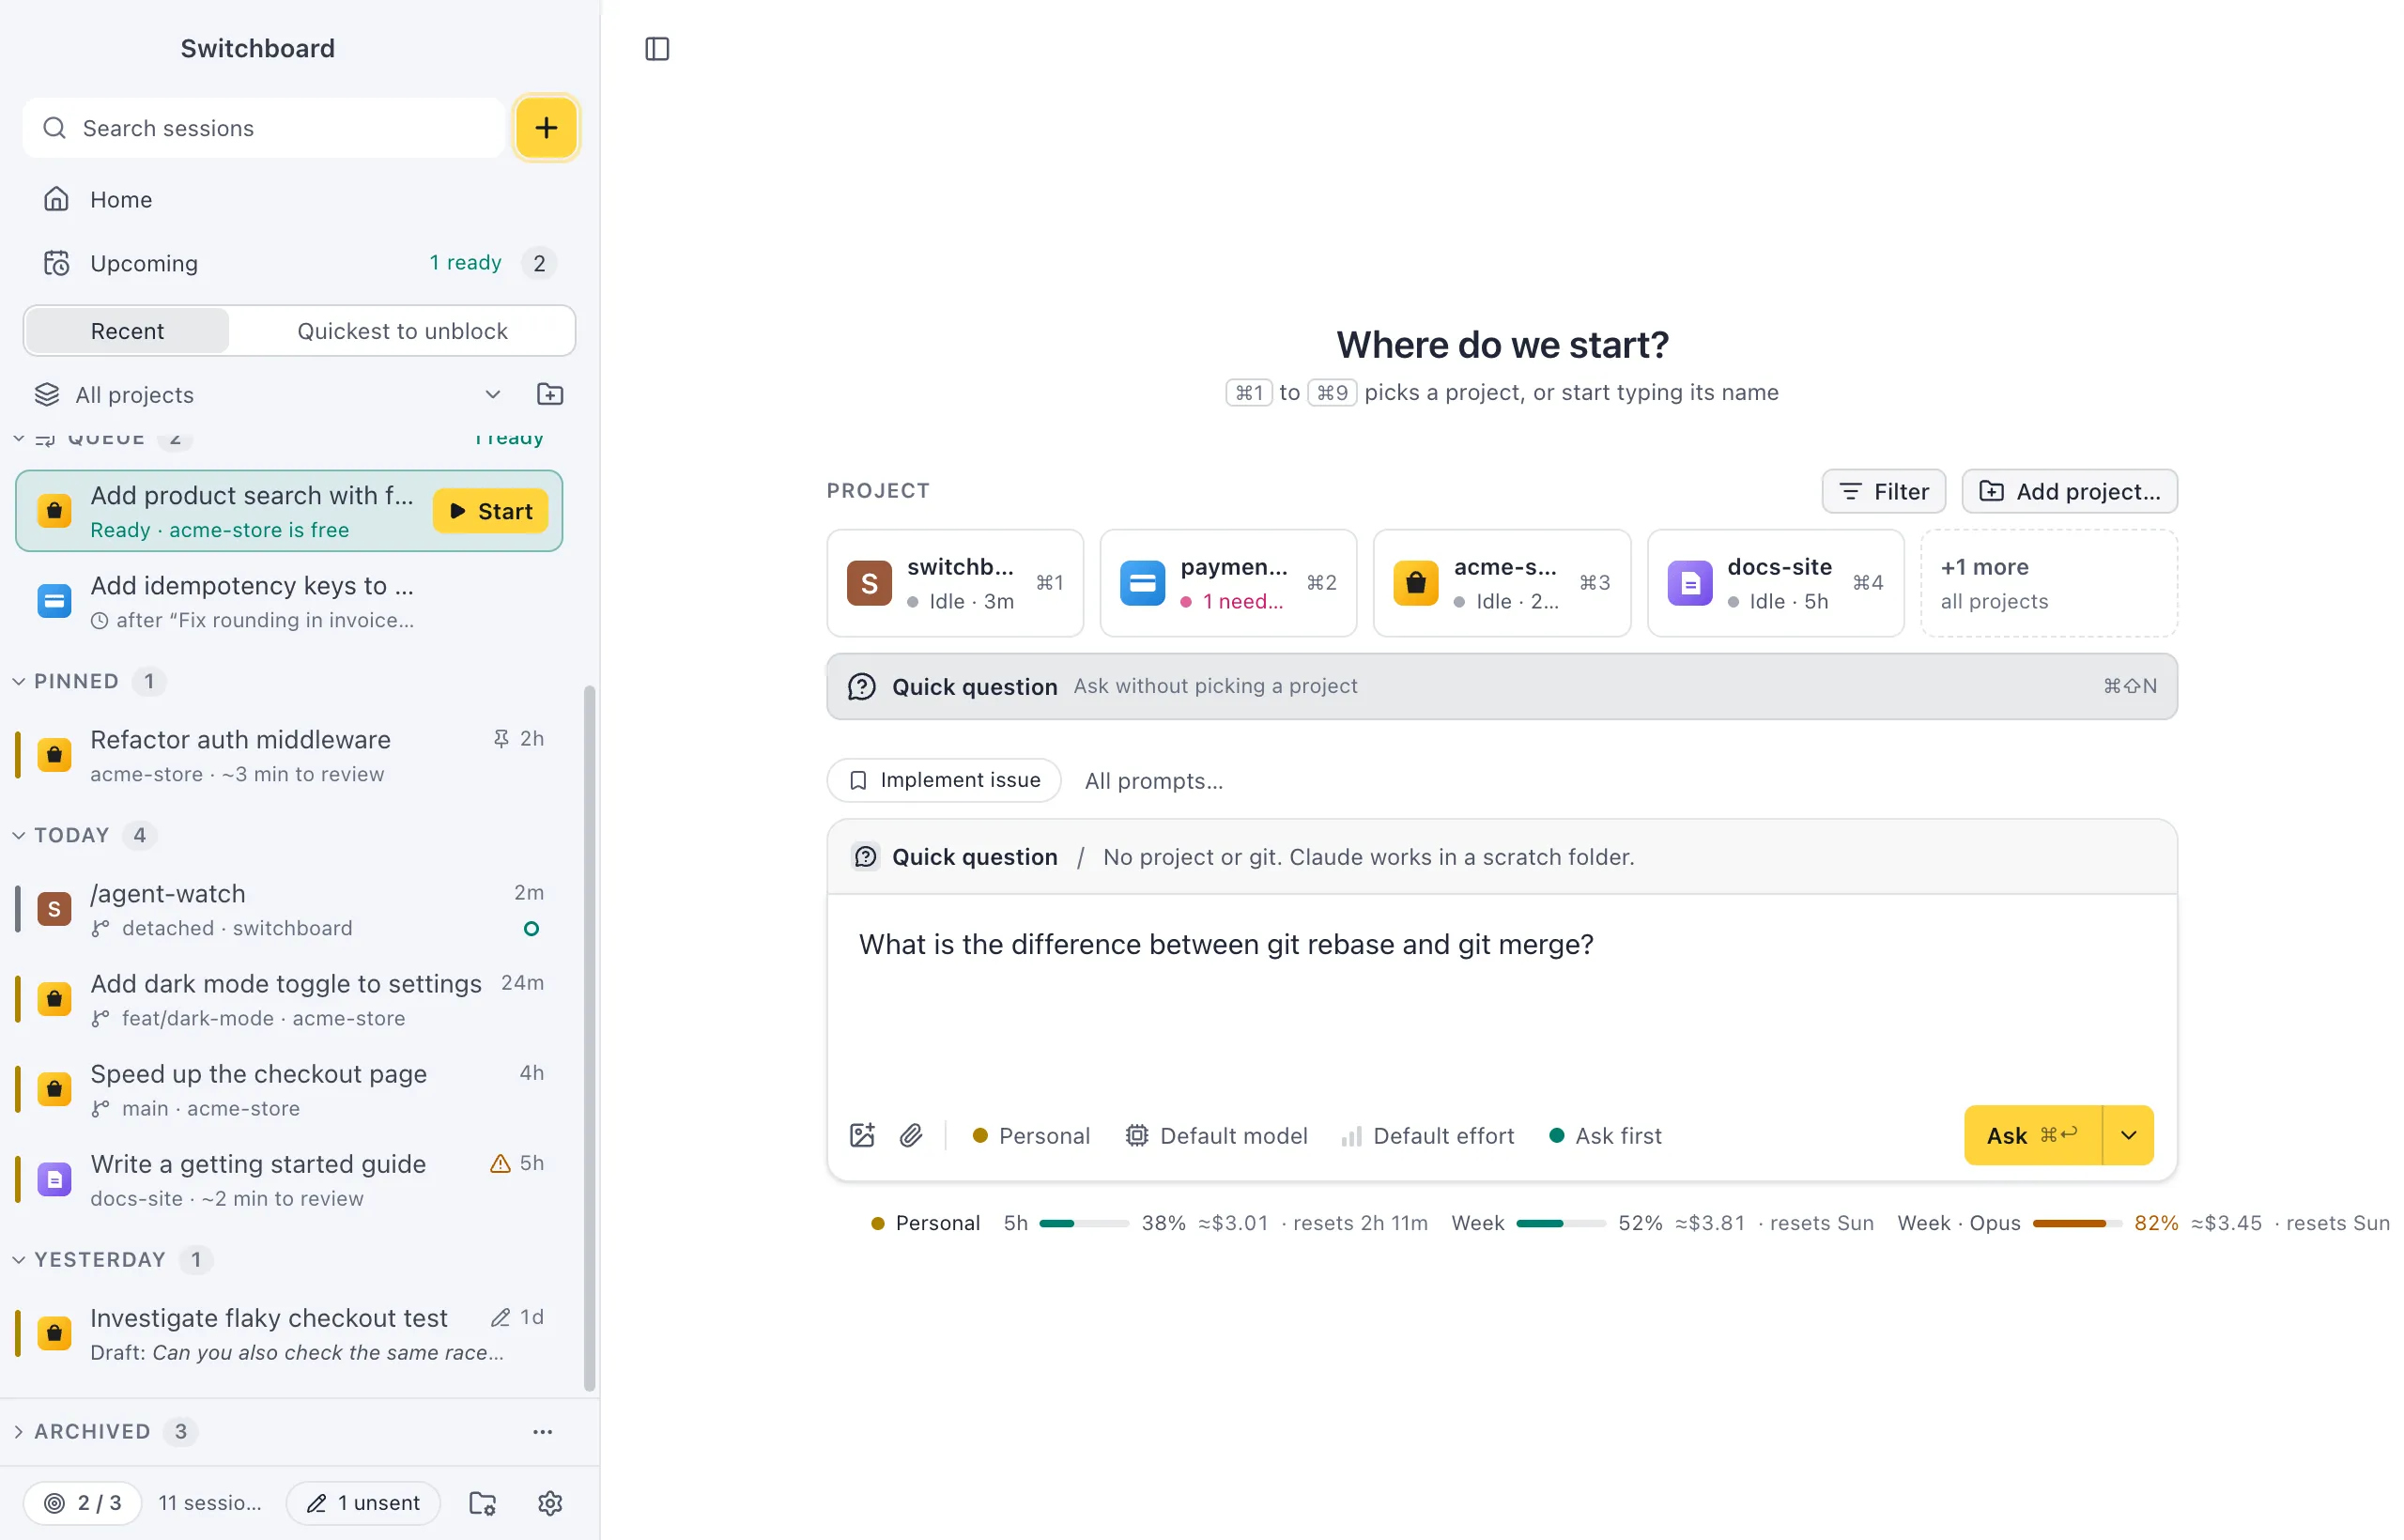The width and height of the screenshot is (2404, 1540).
Task: Open Add idempotency keys queued session
Action: 289,601
